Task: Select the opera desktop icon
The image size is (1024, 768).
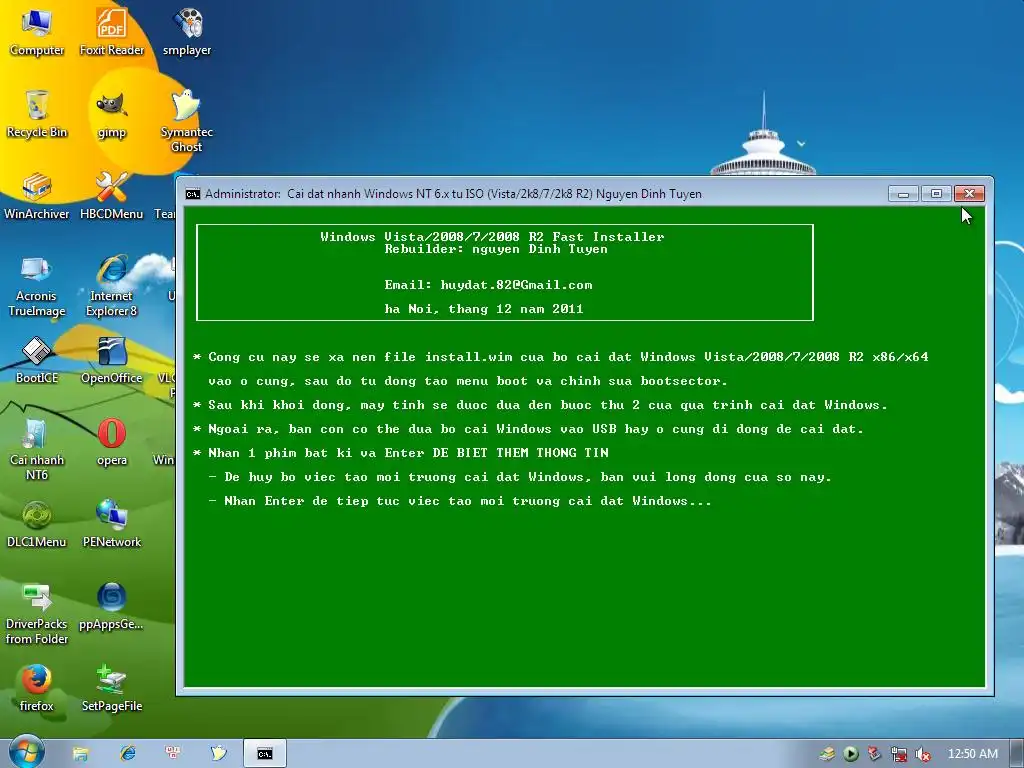Action: [112, 443]
